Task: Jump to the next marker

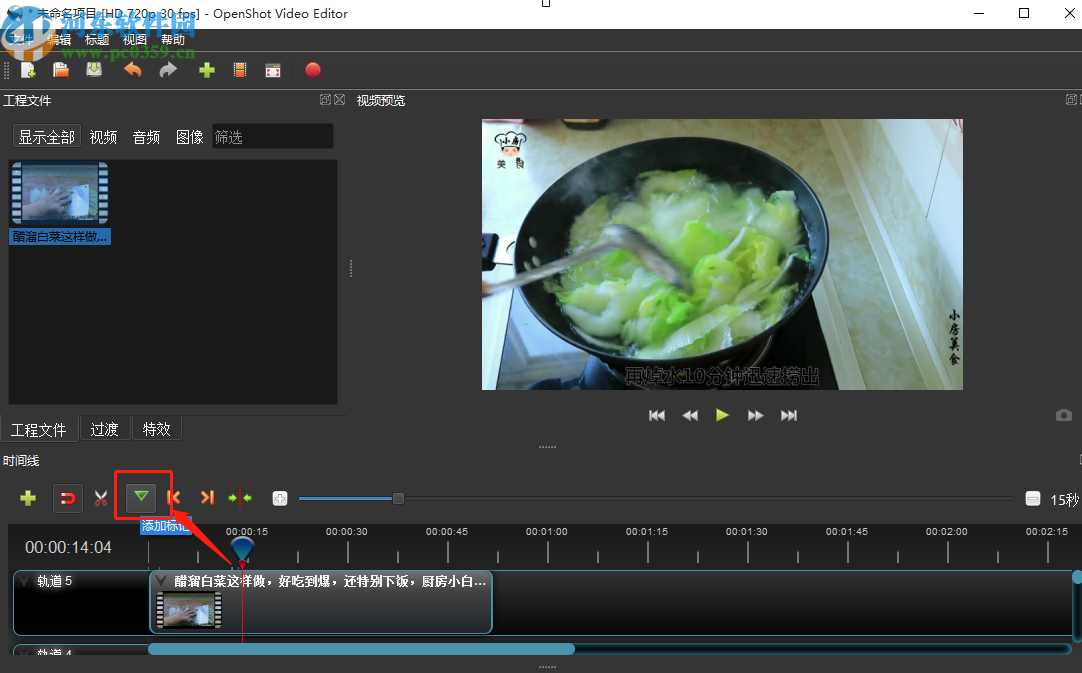Action: pyautogui.click(x=207, y=497)
